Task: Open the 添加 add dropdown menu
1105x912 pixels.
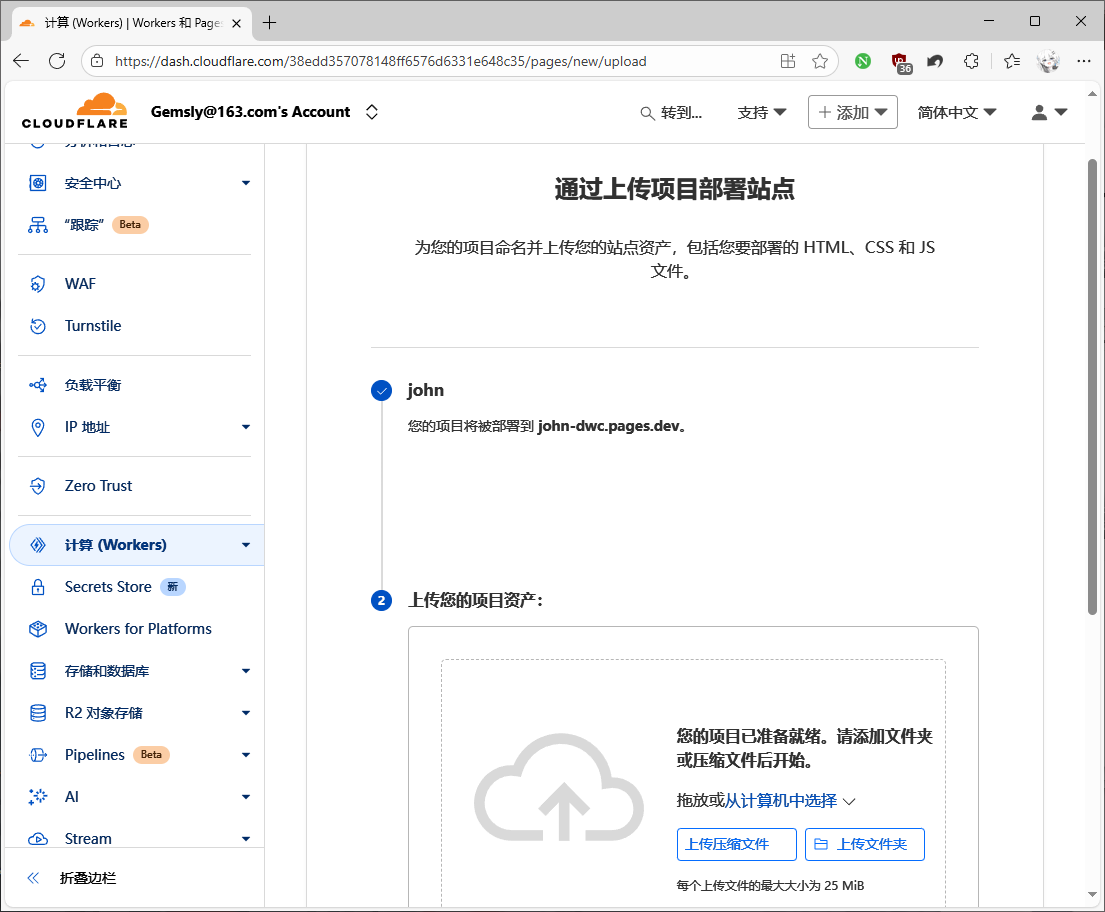Action: pos(852,112)
